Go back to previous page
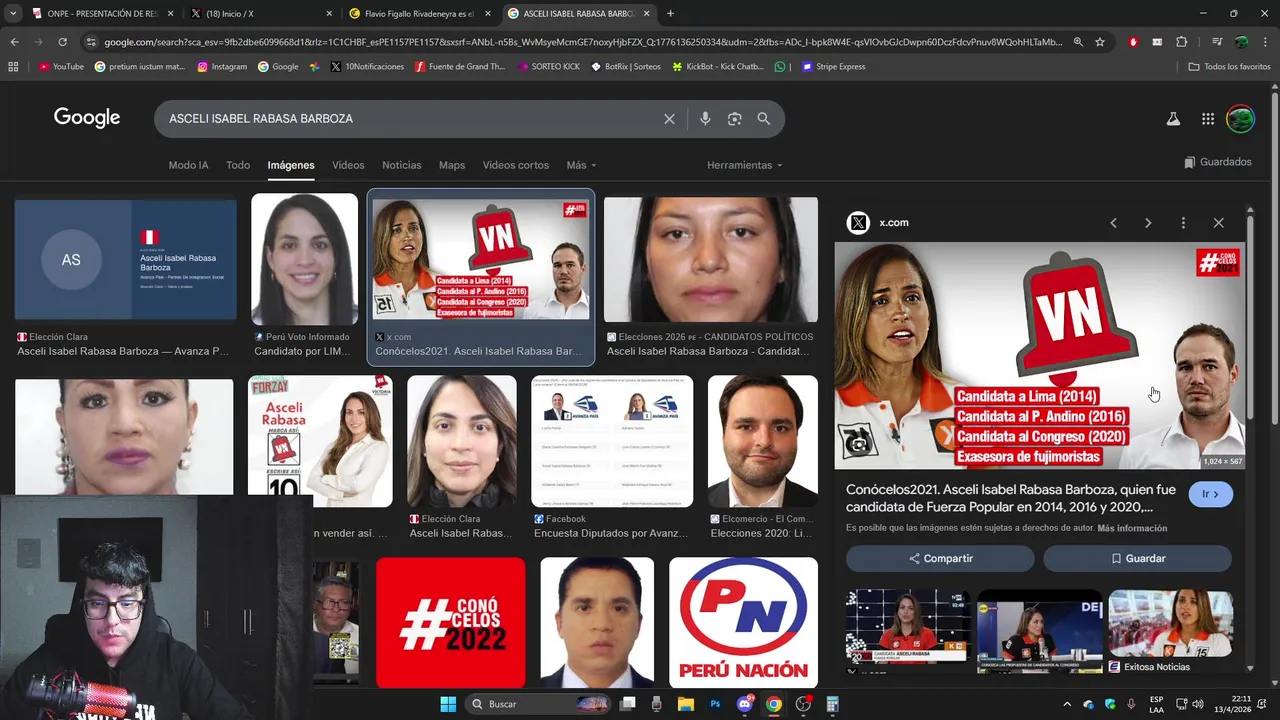 pyautogui.click(x=14, y=42)
